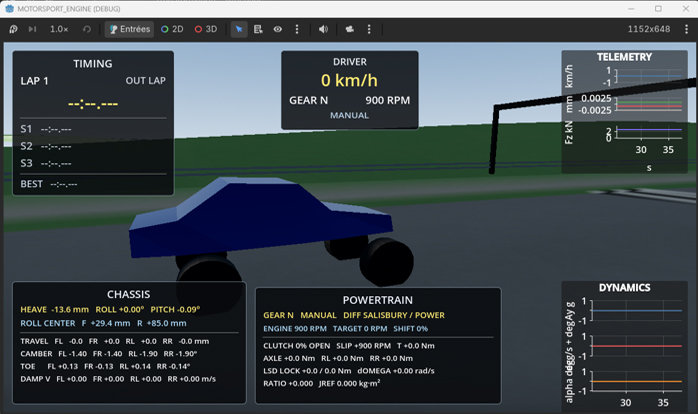Screen dimensions: 698x414
Task: Toggle the camera override icon
Action: [349, 29]
